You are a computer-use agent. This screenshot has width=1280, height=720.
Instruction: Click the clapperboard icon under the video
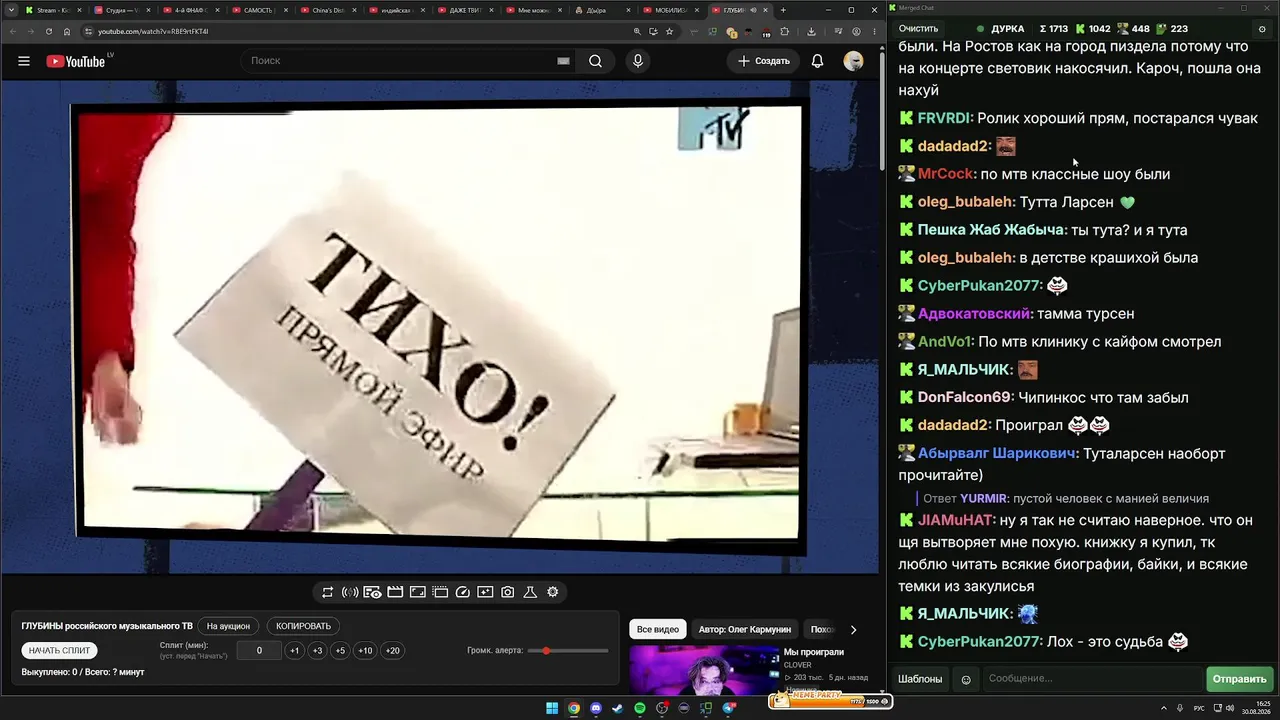pos(395,592)
